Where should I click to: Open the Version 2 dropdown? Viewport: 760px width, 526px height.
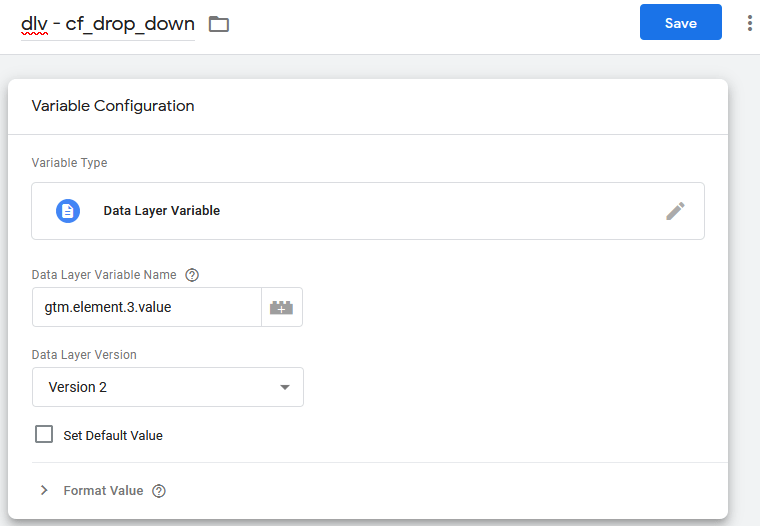(x=167, y=387)
